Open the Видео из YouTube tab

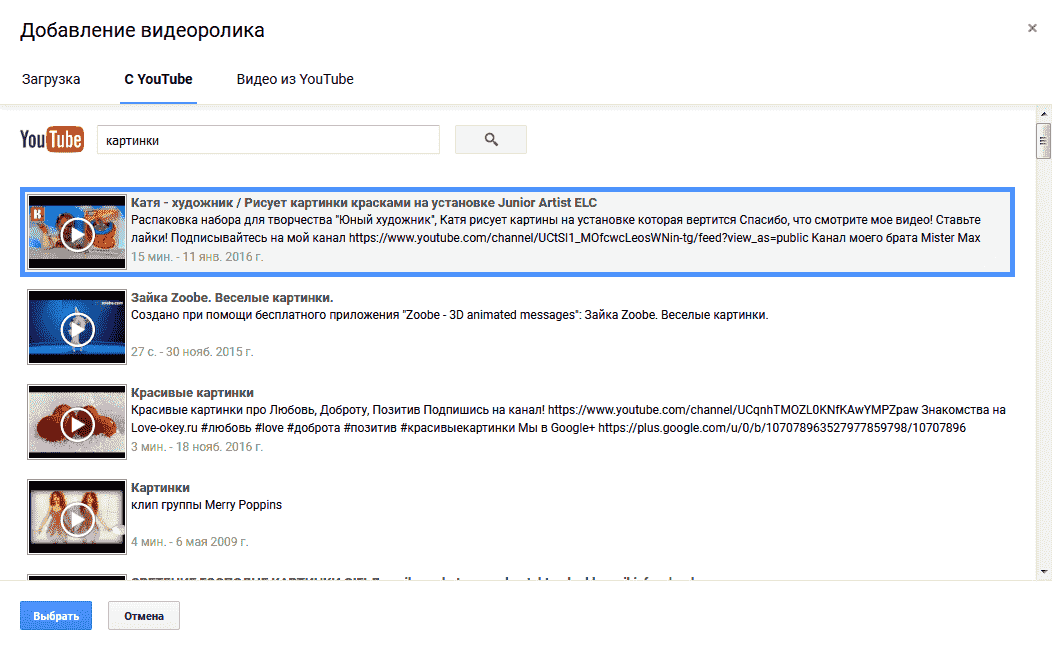pos(295,79)
